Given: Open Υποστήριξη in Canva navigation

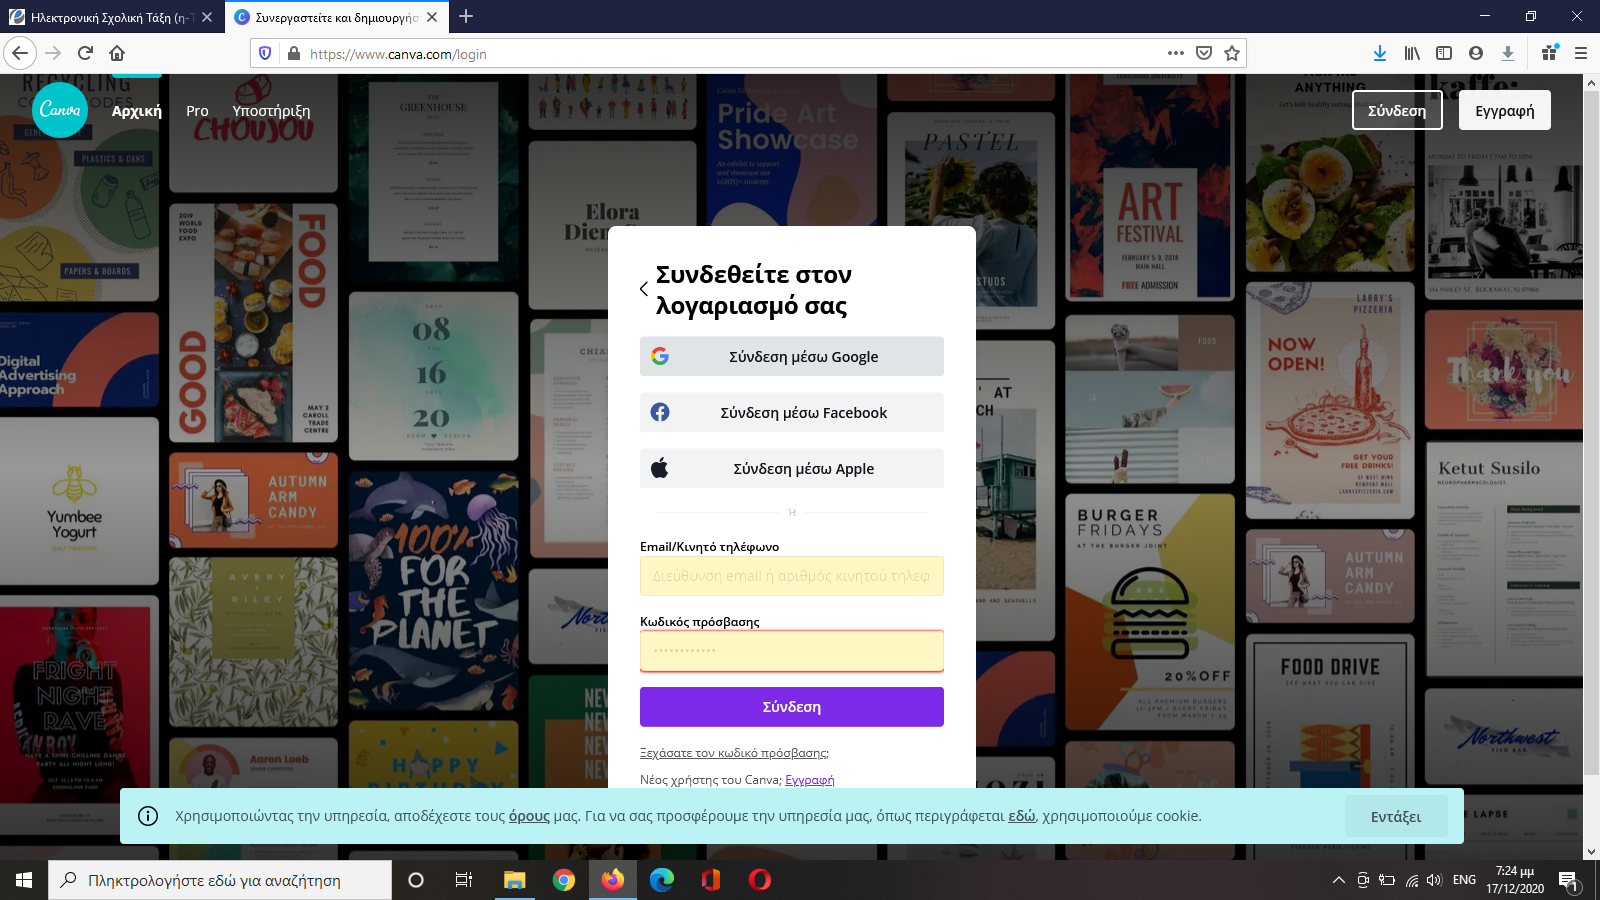Looking at the screenshot, I should [x=271, y=111].
